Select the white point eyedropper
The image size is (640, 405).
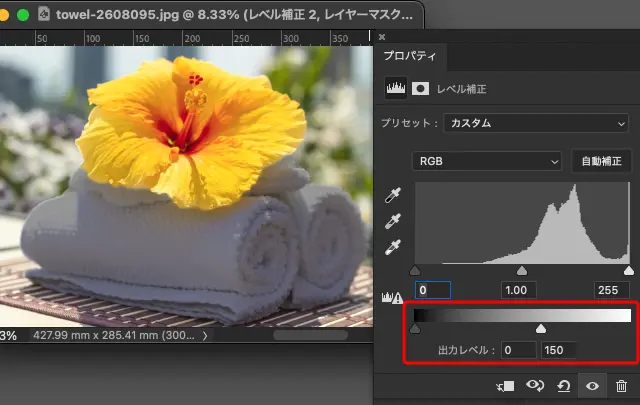[395, 246]
